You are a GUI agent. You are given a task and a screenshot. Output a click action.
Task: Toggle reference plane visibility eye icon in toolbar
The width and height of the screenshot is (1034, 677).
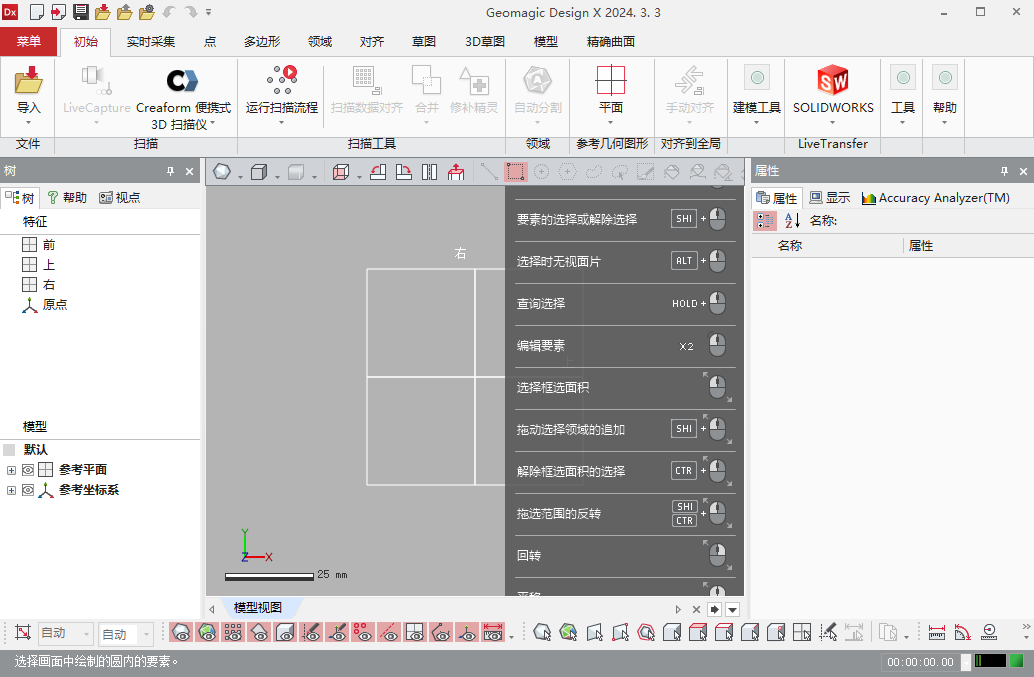[x=415, y=633]
